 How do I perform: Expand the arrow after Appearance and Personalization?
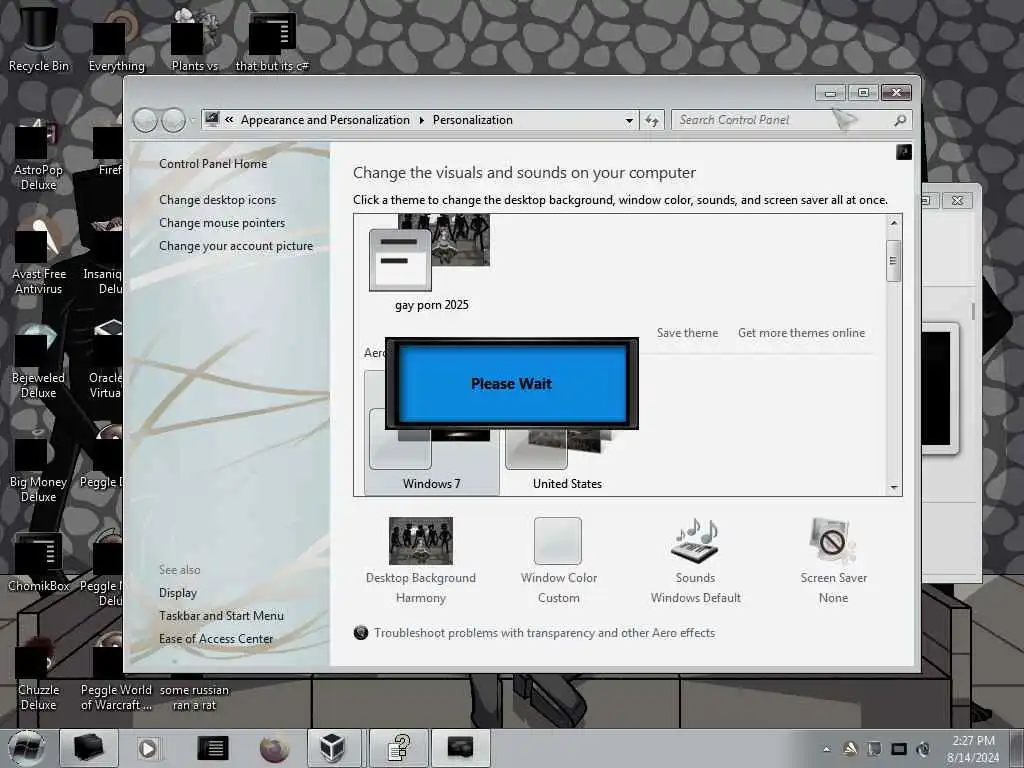tap(421, 120)
